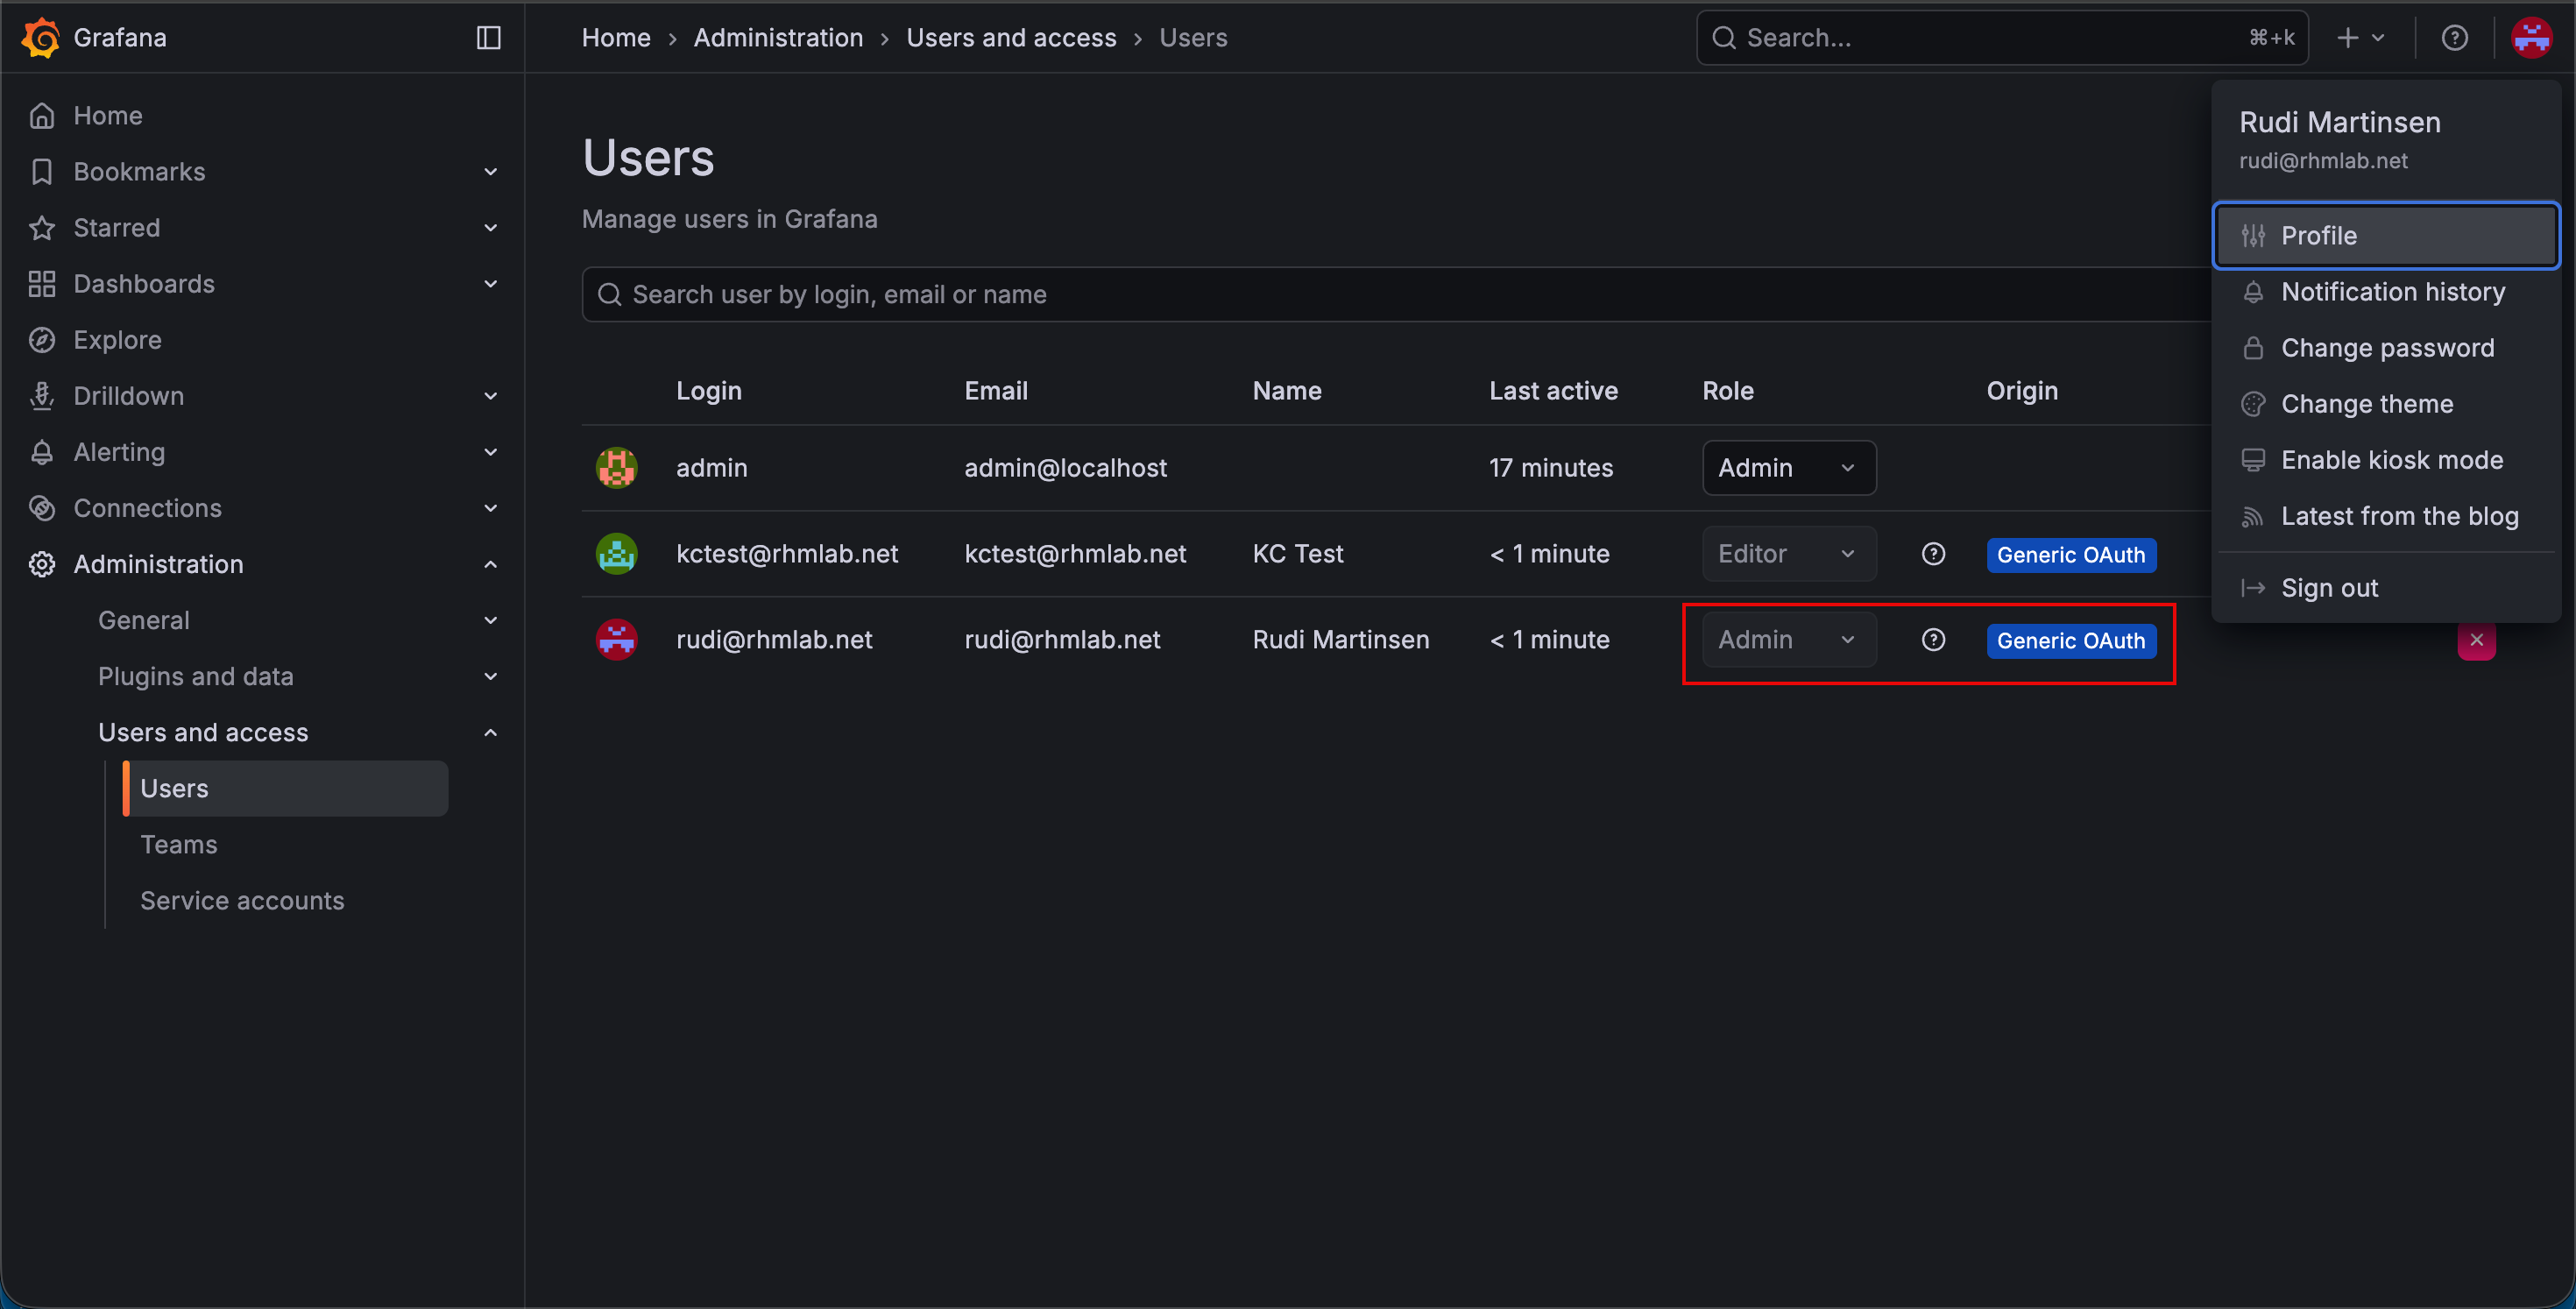Image resolution: width=2576 pixels, height=1309 pixels.
Task: Open the Admin role dropdown for admin user
Action: 1788,467
